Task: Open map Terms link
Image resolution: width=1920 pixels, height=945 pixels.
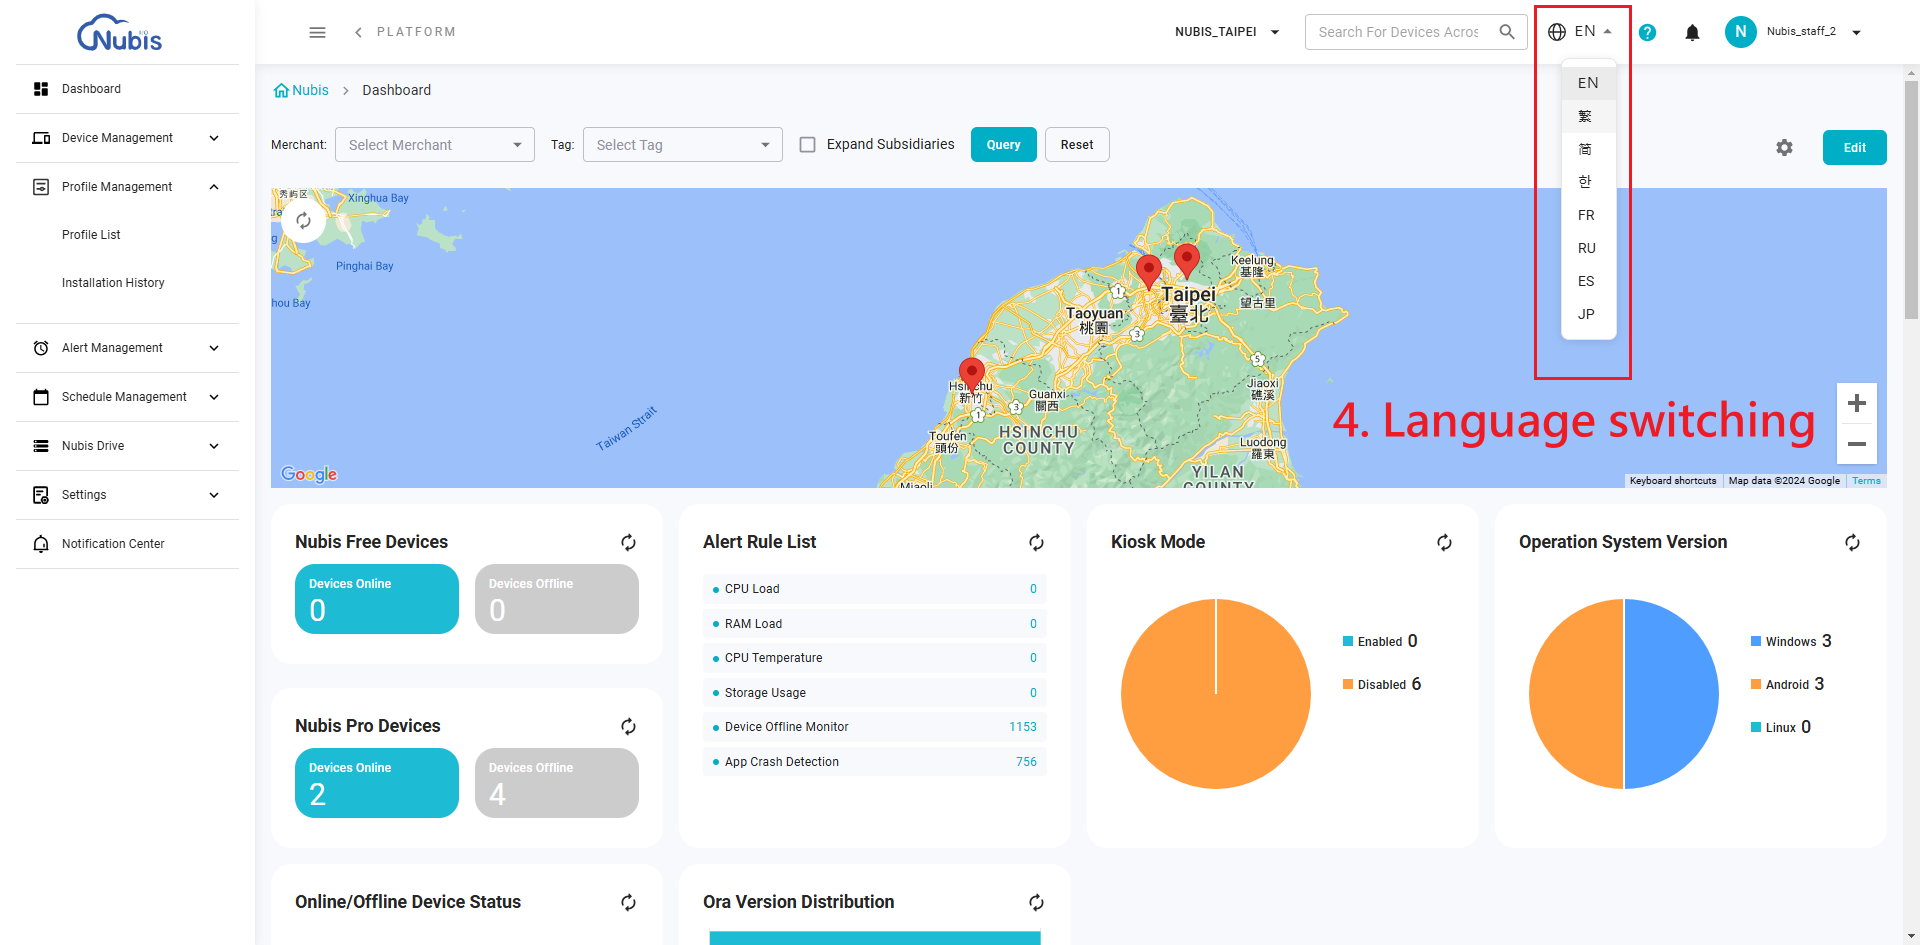Action: (x=1866, y=481)
